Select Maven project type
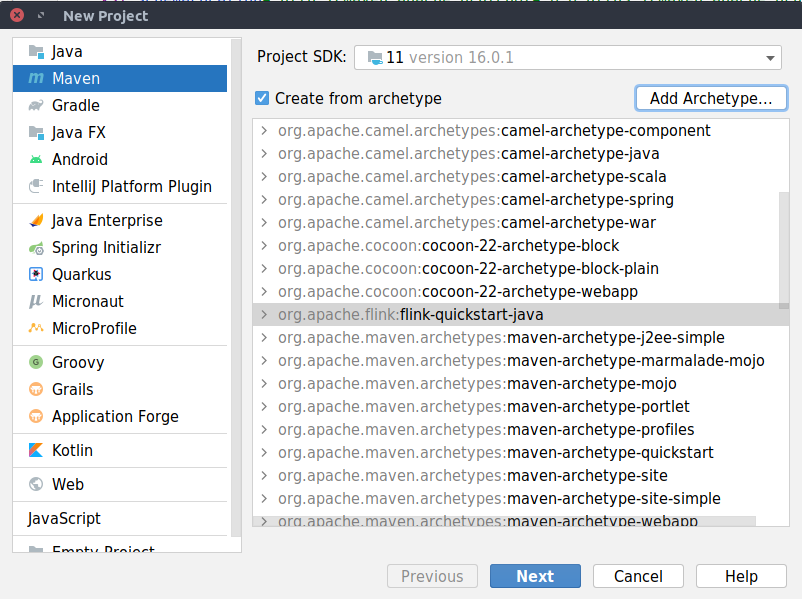This screenshot has width=802, height=599. 120,78
